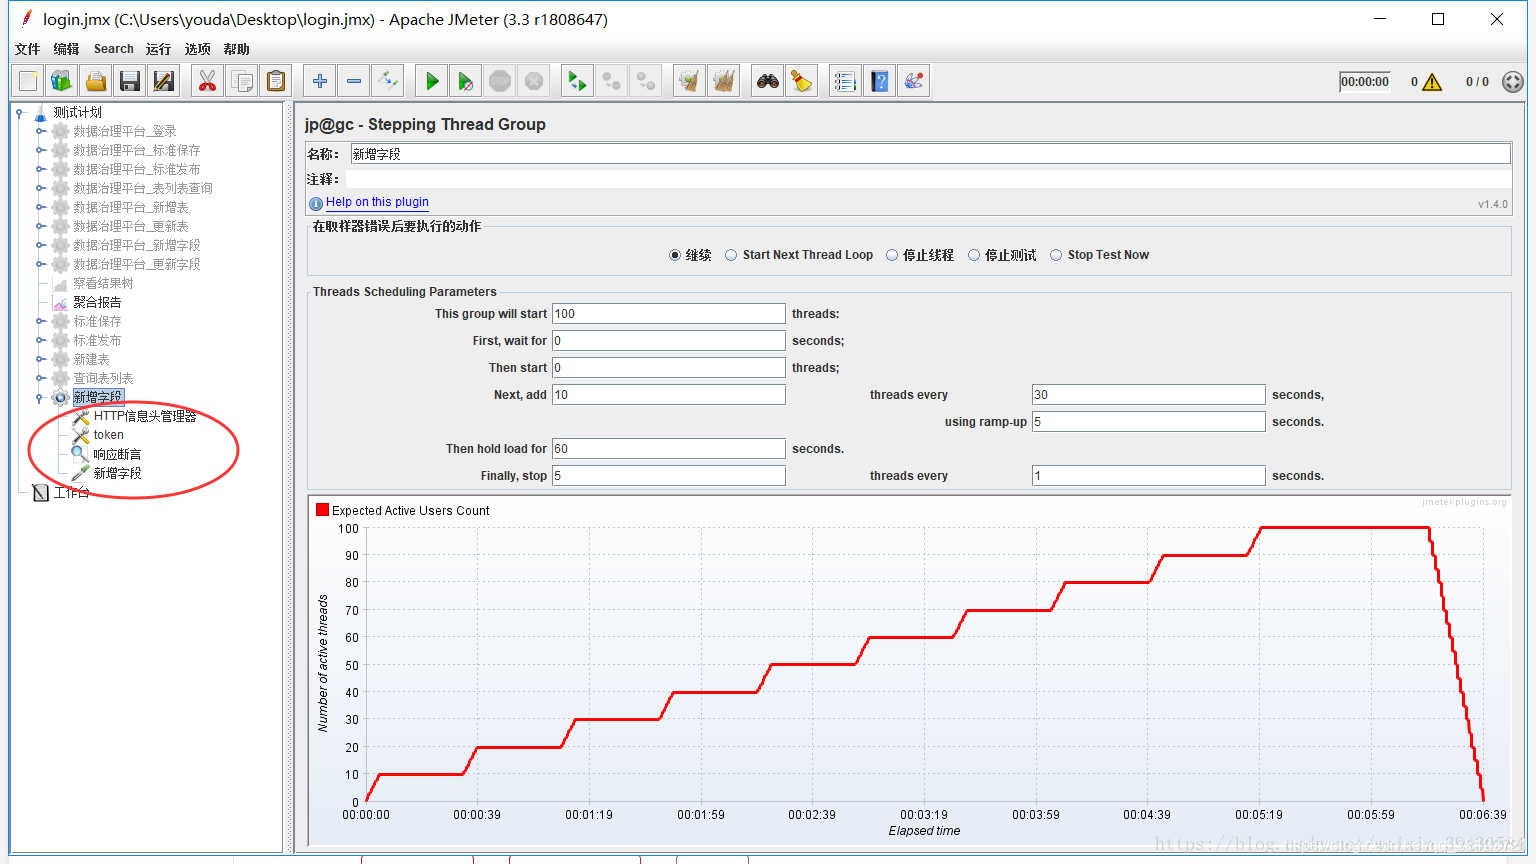Click the green Start run icon

click(x=432, y=81)
